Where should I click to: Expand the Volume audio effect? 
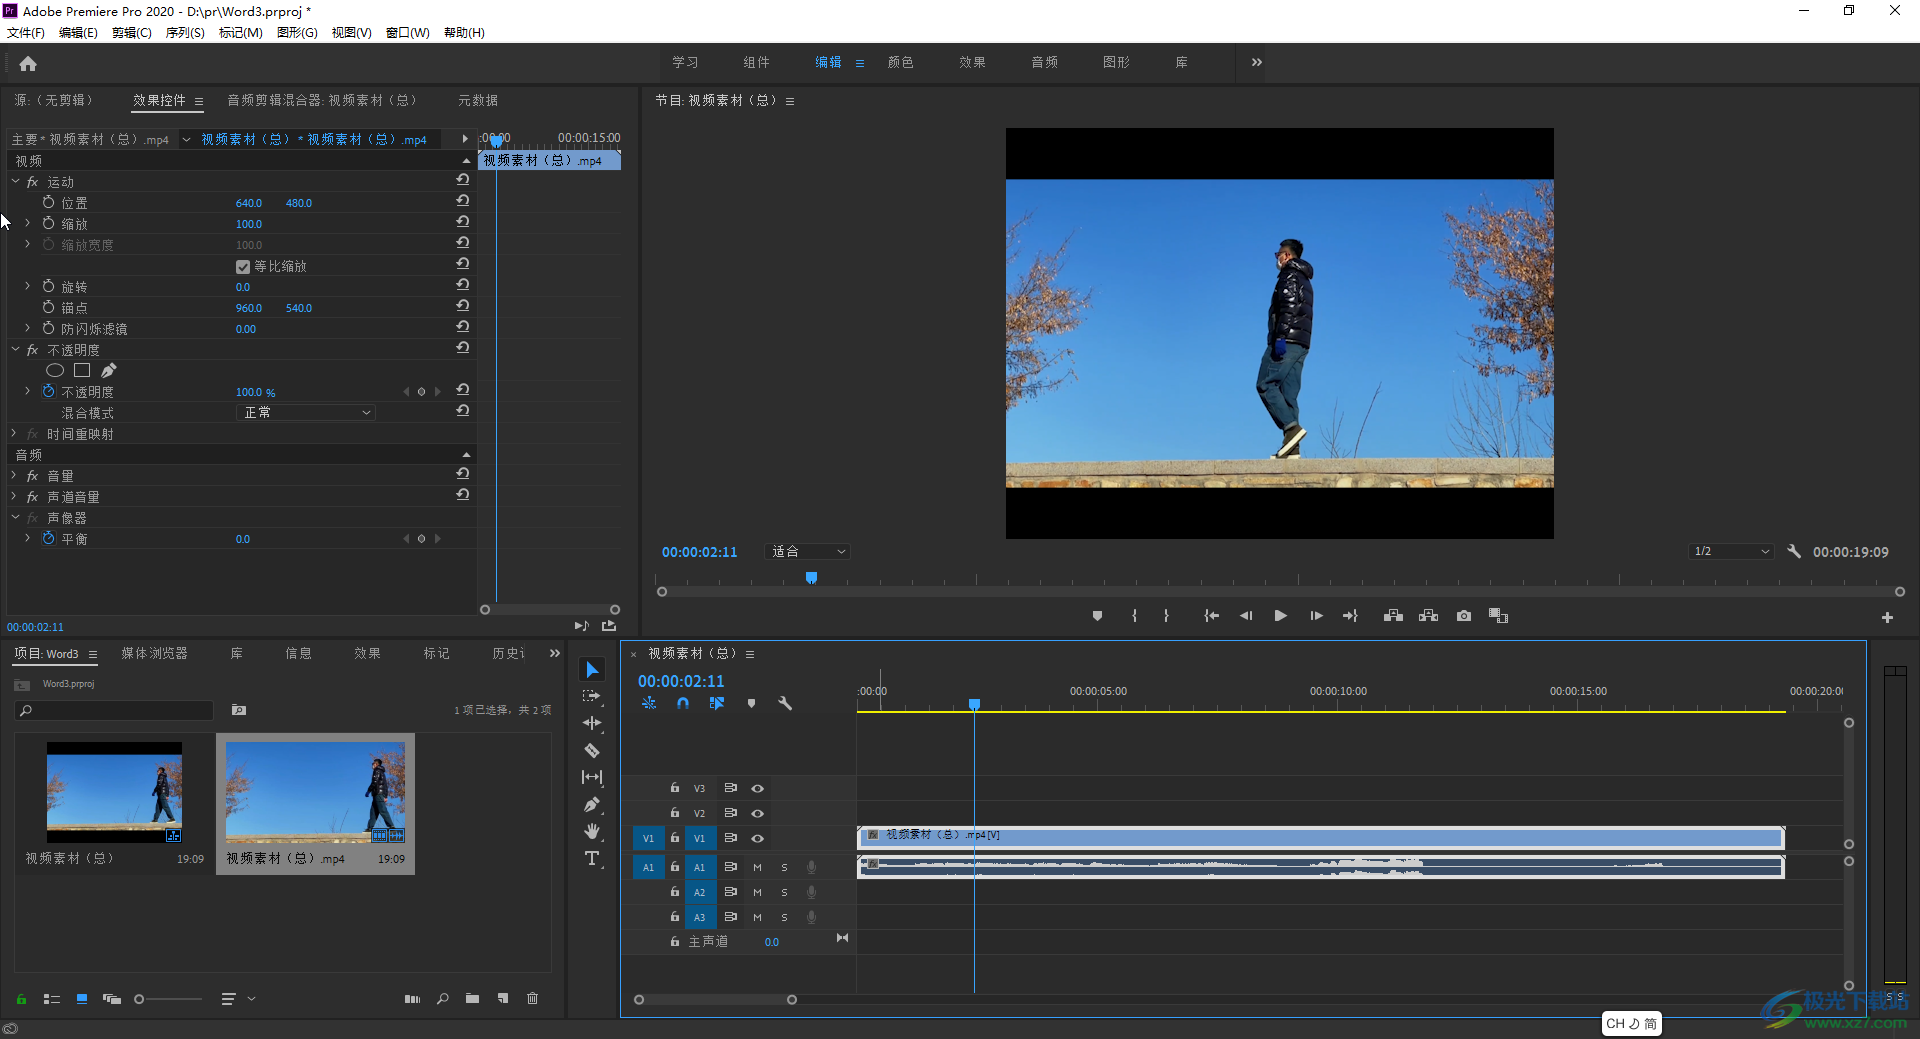point(14,476)
